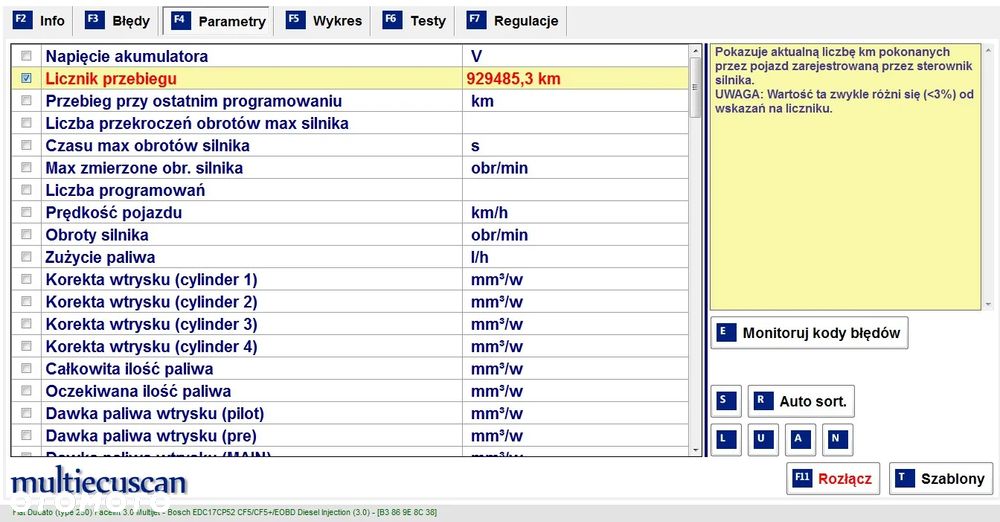Select the Zużycie paliwa checkbox

26,257
